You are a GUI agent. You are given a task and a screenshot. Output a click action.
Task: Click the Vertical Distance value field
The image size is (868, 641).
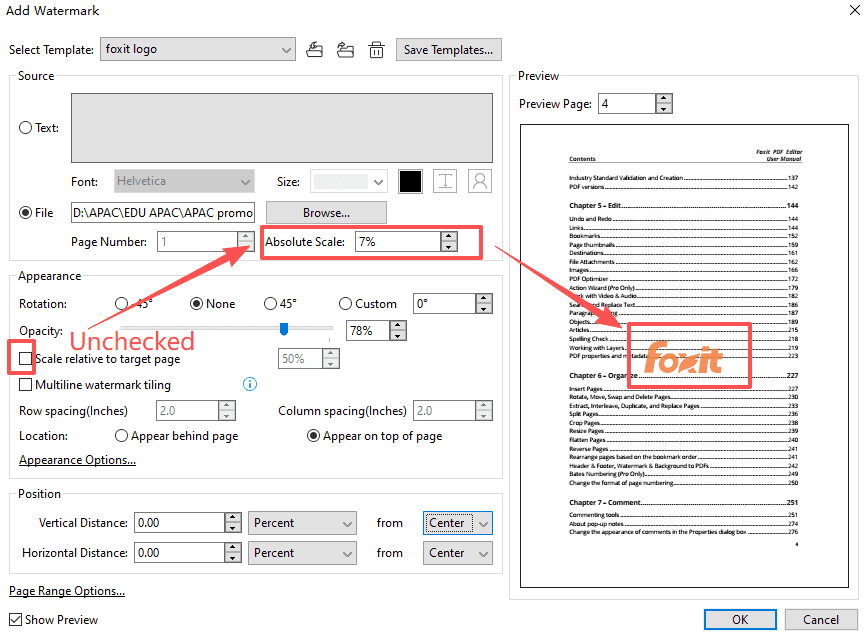(179, 523)
